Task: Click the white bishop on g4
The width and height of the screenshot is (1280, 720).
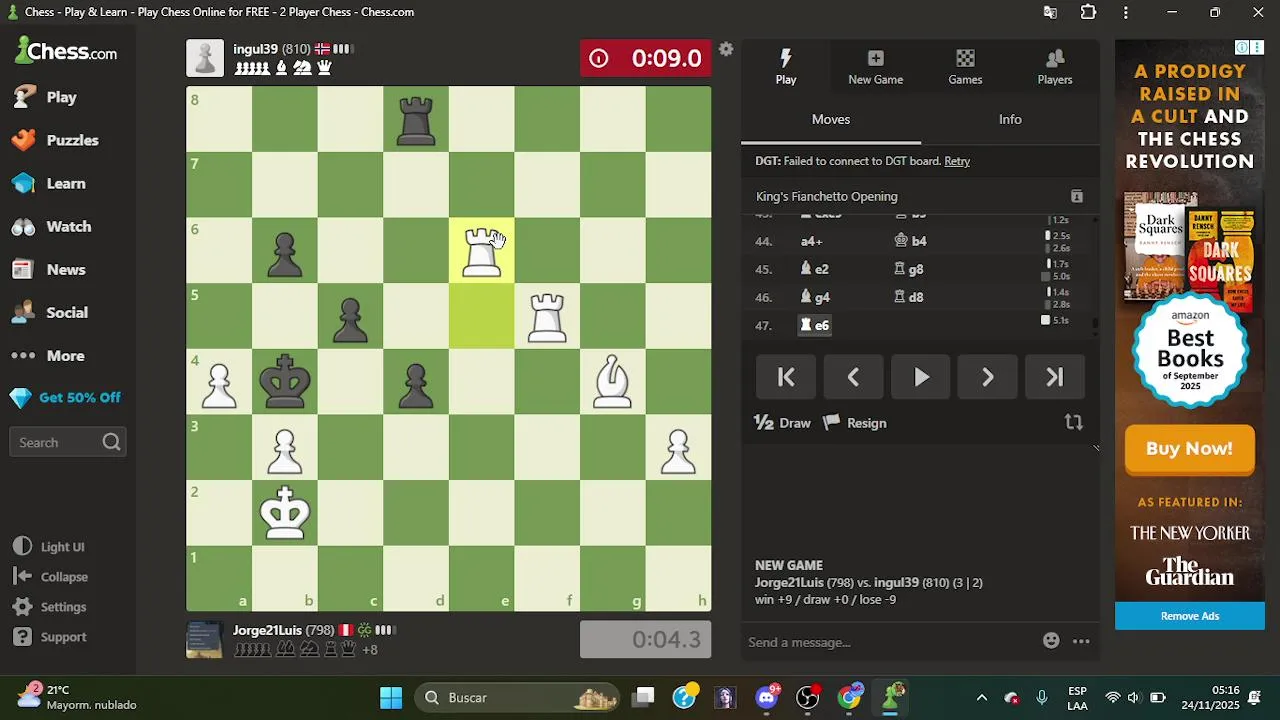Action: coord(613,382)
